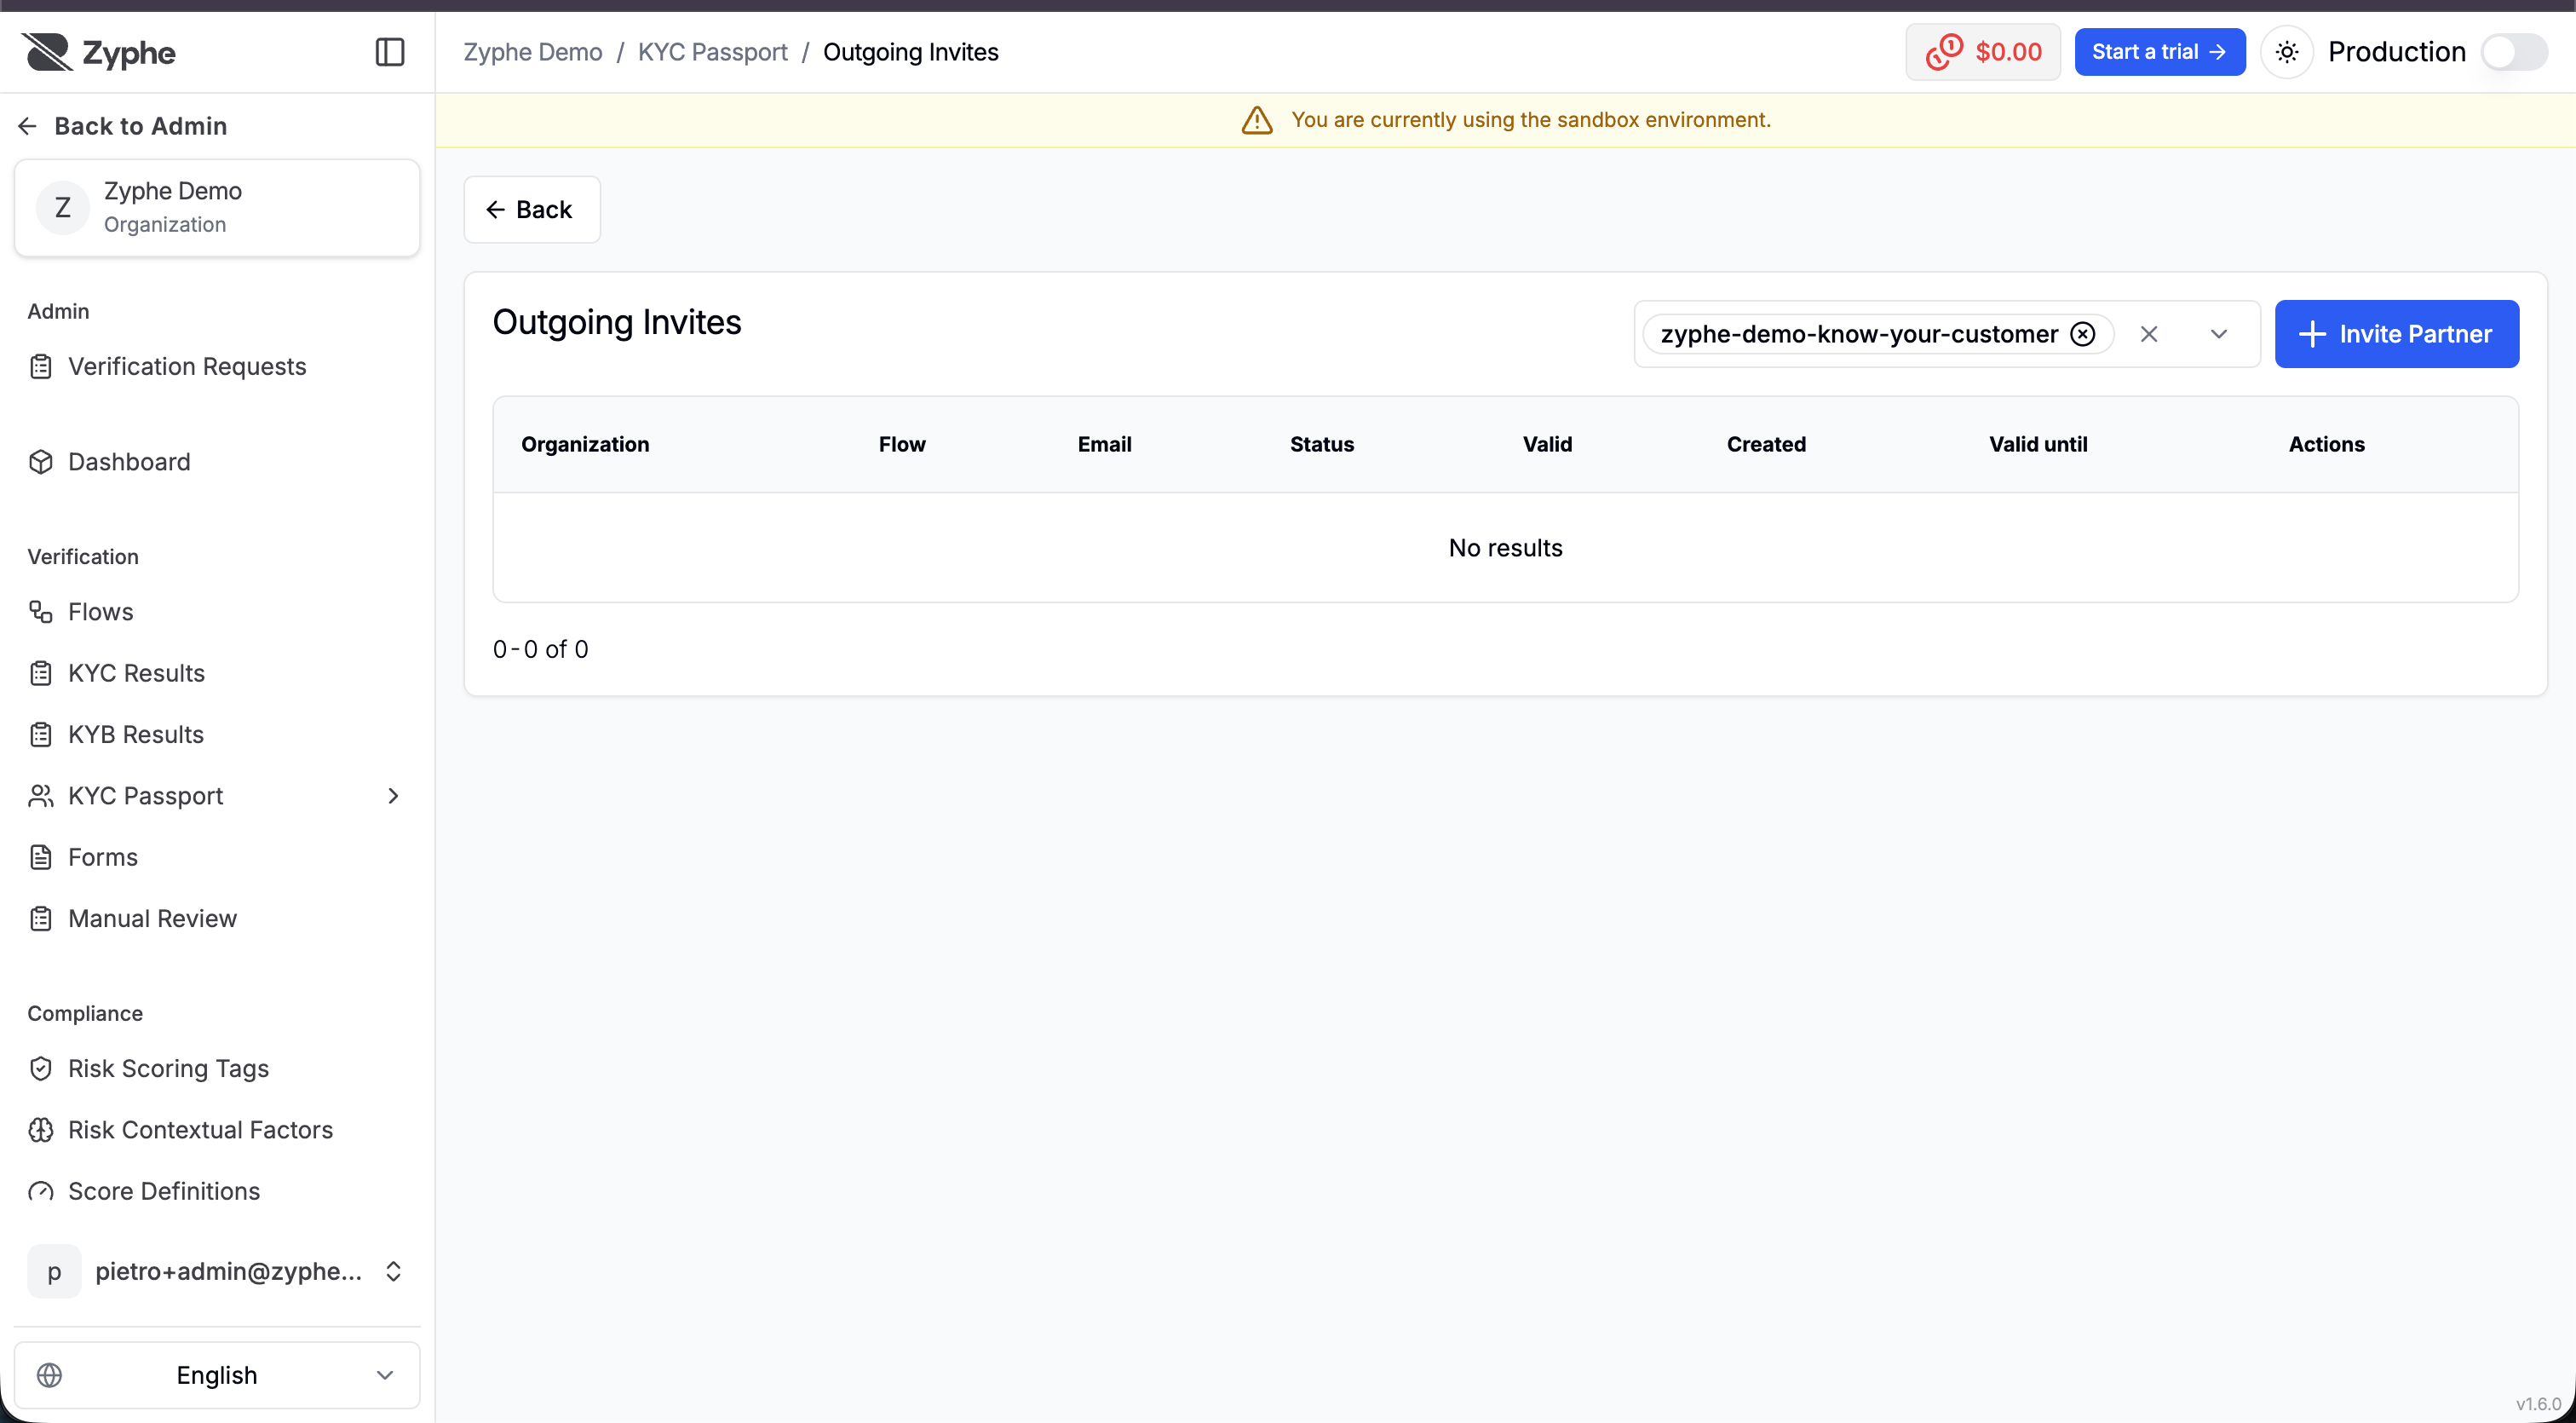Click Email column header
Image resolution: width=2576 pixels, height=1423 pixels.
tap(1105, 445)
